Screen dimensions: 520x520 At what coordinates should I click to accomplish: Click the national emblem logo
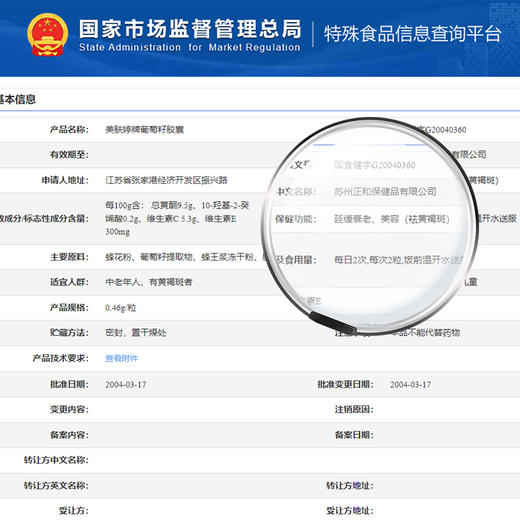(x=47, y=35)
